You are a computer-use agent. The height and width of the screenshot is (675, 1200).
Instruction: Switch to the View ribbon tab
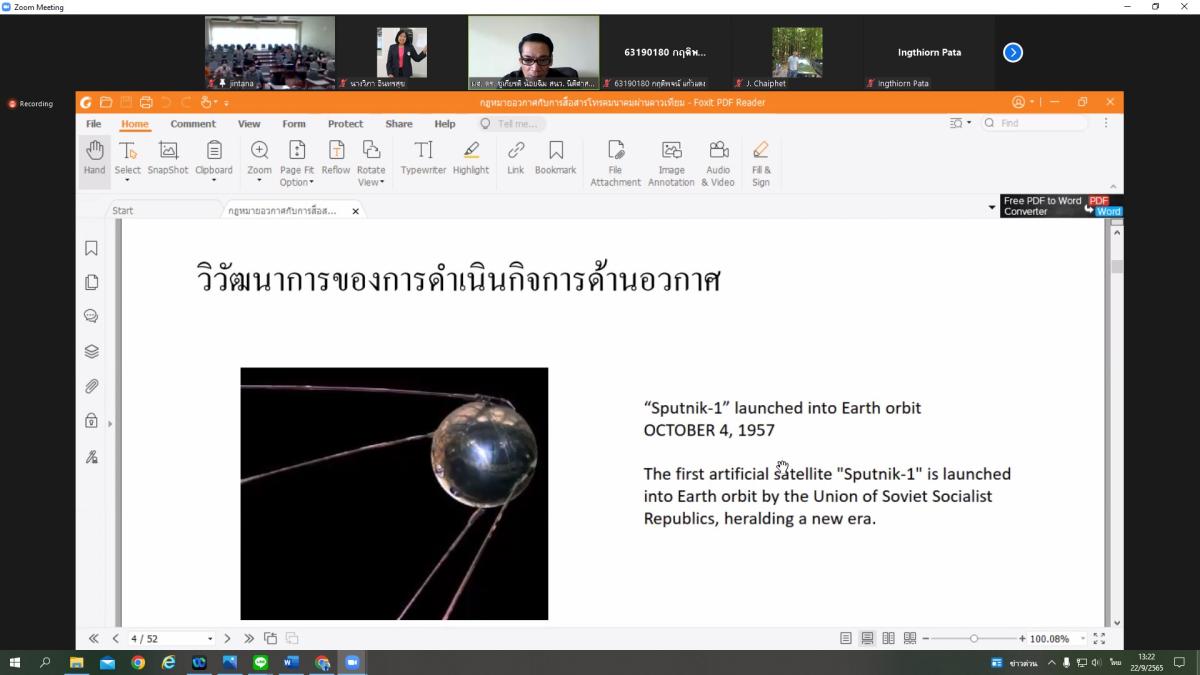click(x=249, y=124)
